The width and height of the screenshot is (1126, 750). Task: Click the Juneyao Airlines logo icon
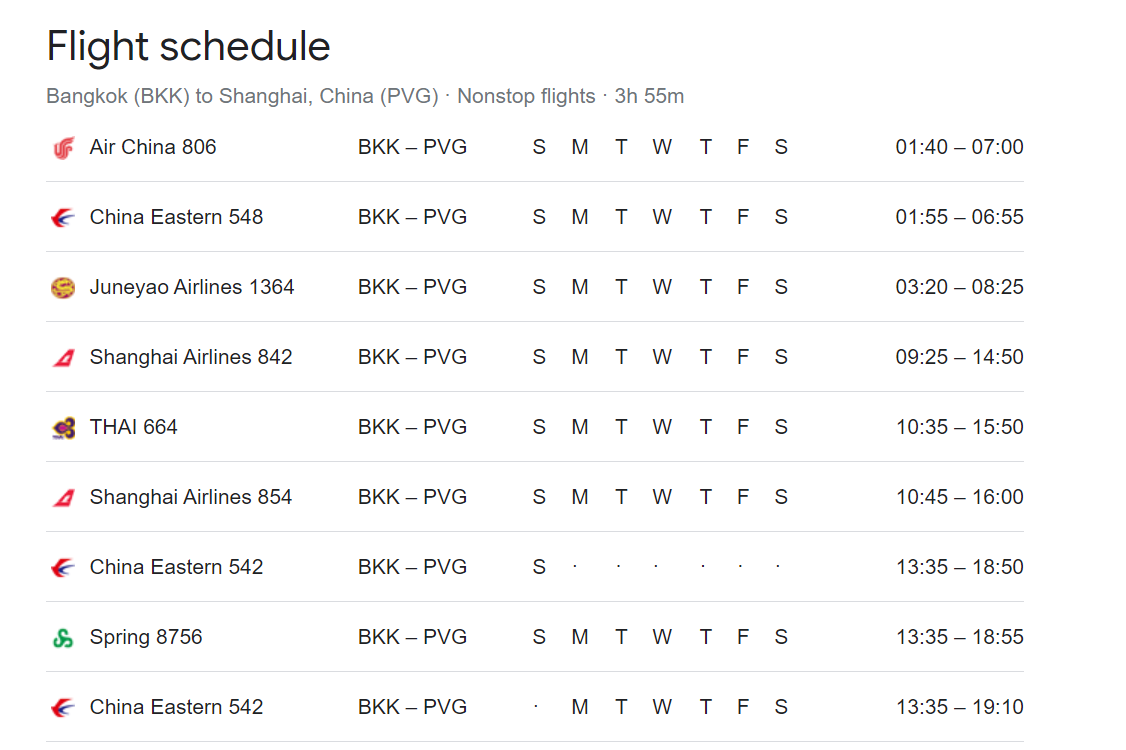tap(63, 287)
